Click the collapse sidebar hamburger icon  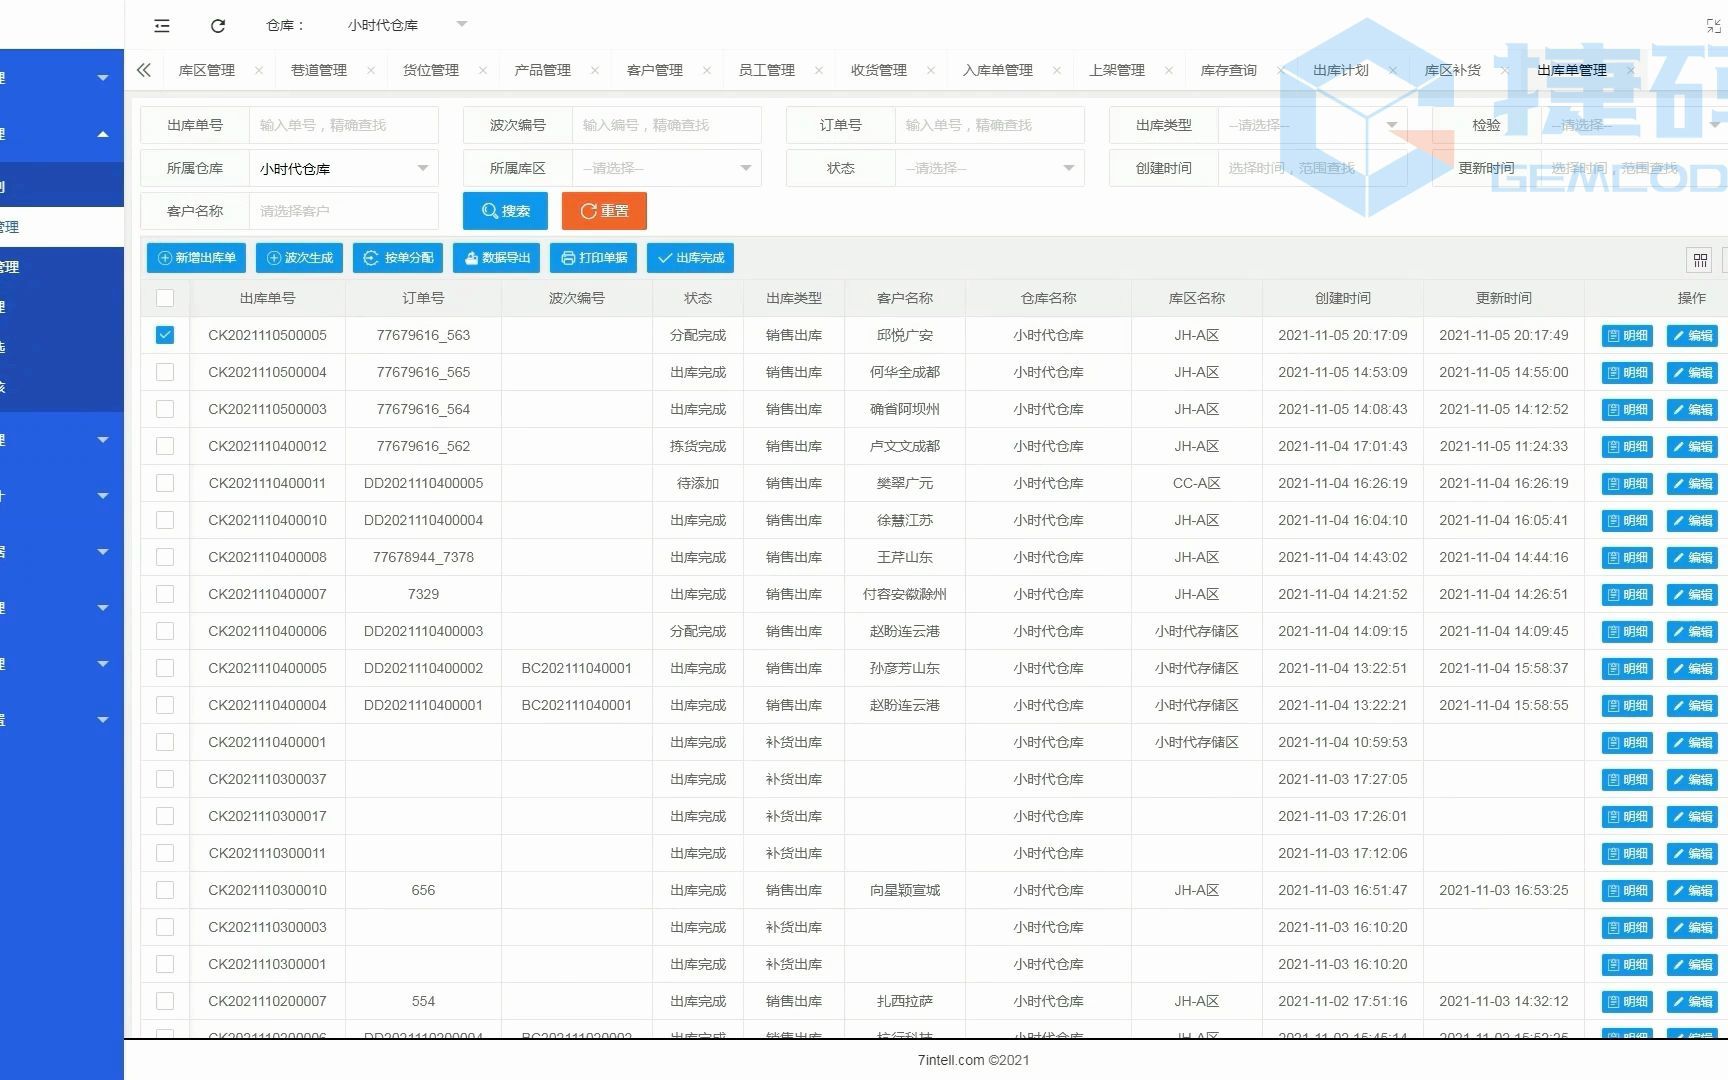coord(161,25)
